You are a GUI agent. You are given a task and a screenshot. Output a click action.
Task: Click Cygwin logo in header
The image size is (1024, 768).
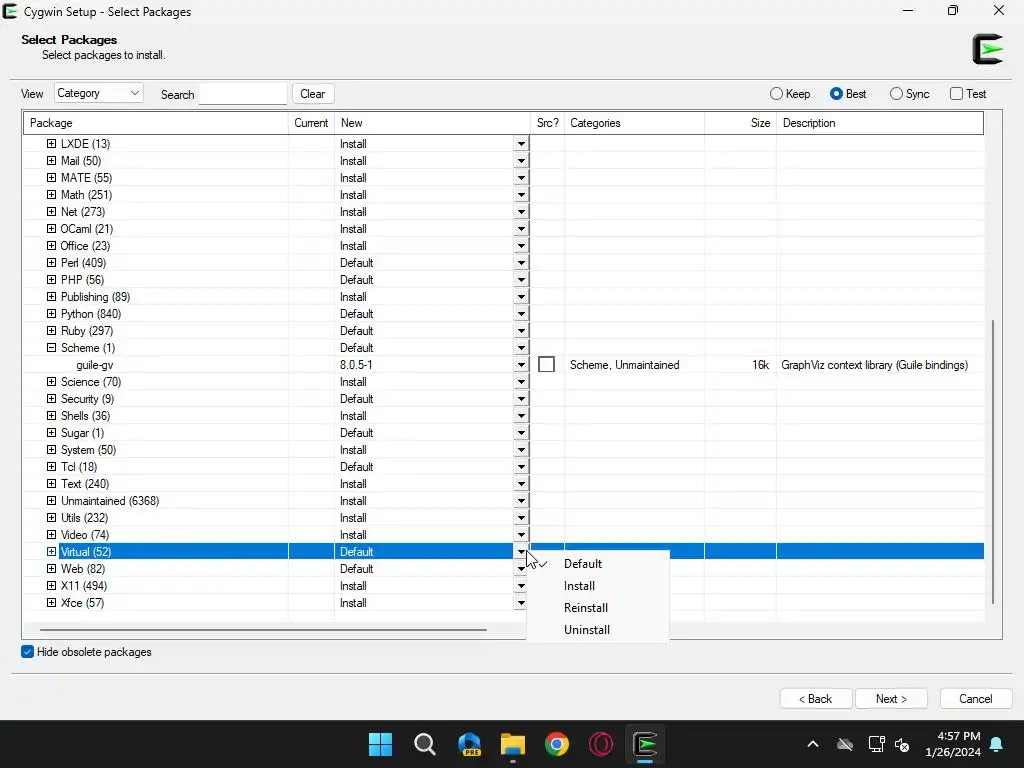(x=987, y=49)
